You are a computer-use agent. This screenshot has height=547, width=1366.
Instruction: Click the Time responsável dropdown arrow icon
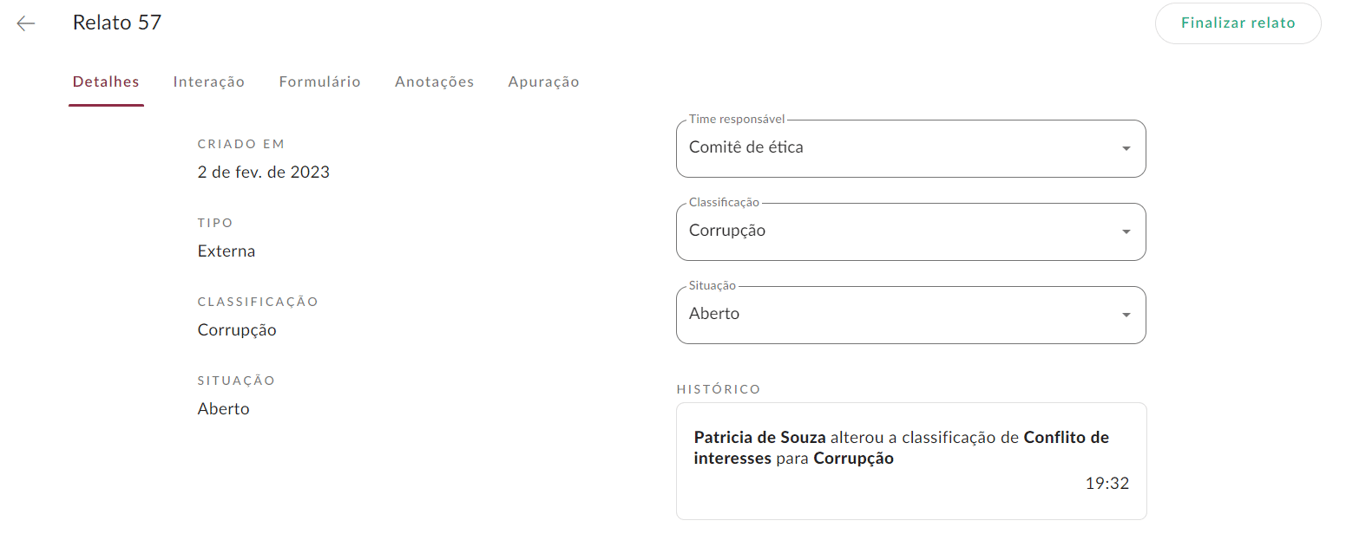1126,149
